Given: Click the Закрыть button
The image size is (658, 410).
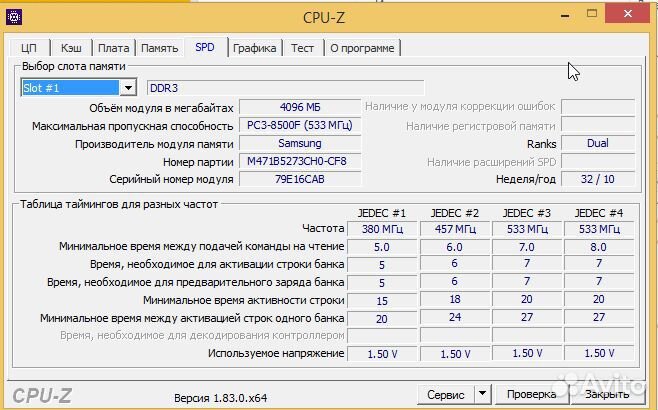Looking at the screenshot, I should point(607,394).
